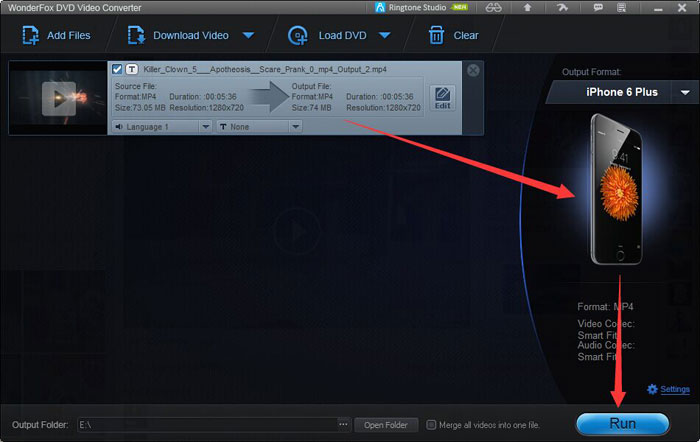Open the iPhone 6 Plus output format dropdown
Viewport: 700px width, 442px height.
tap(685, 92)
